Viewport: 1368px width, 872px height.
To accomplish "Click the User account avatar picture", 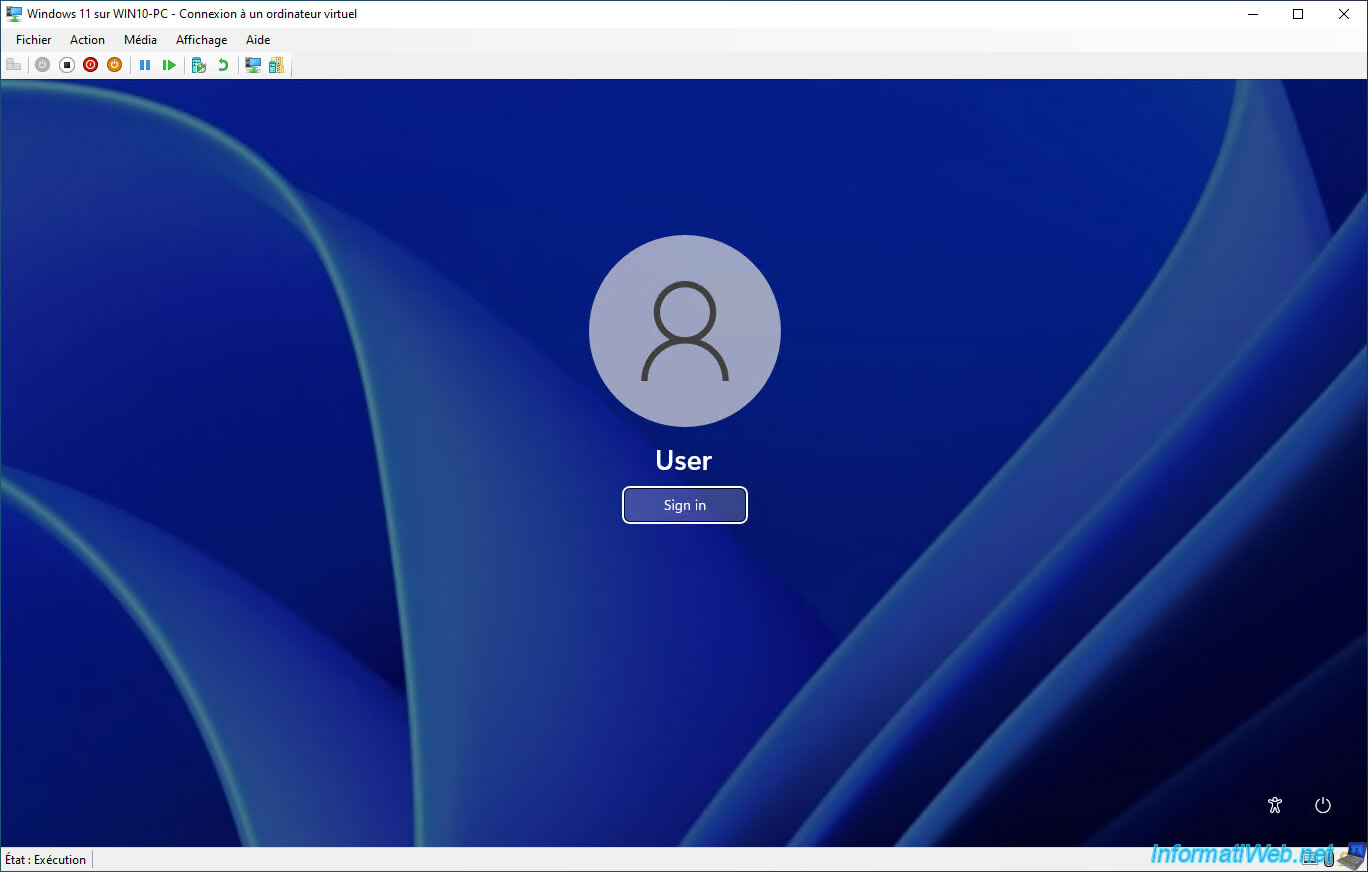I will click(x=685, y=331).
